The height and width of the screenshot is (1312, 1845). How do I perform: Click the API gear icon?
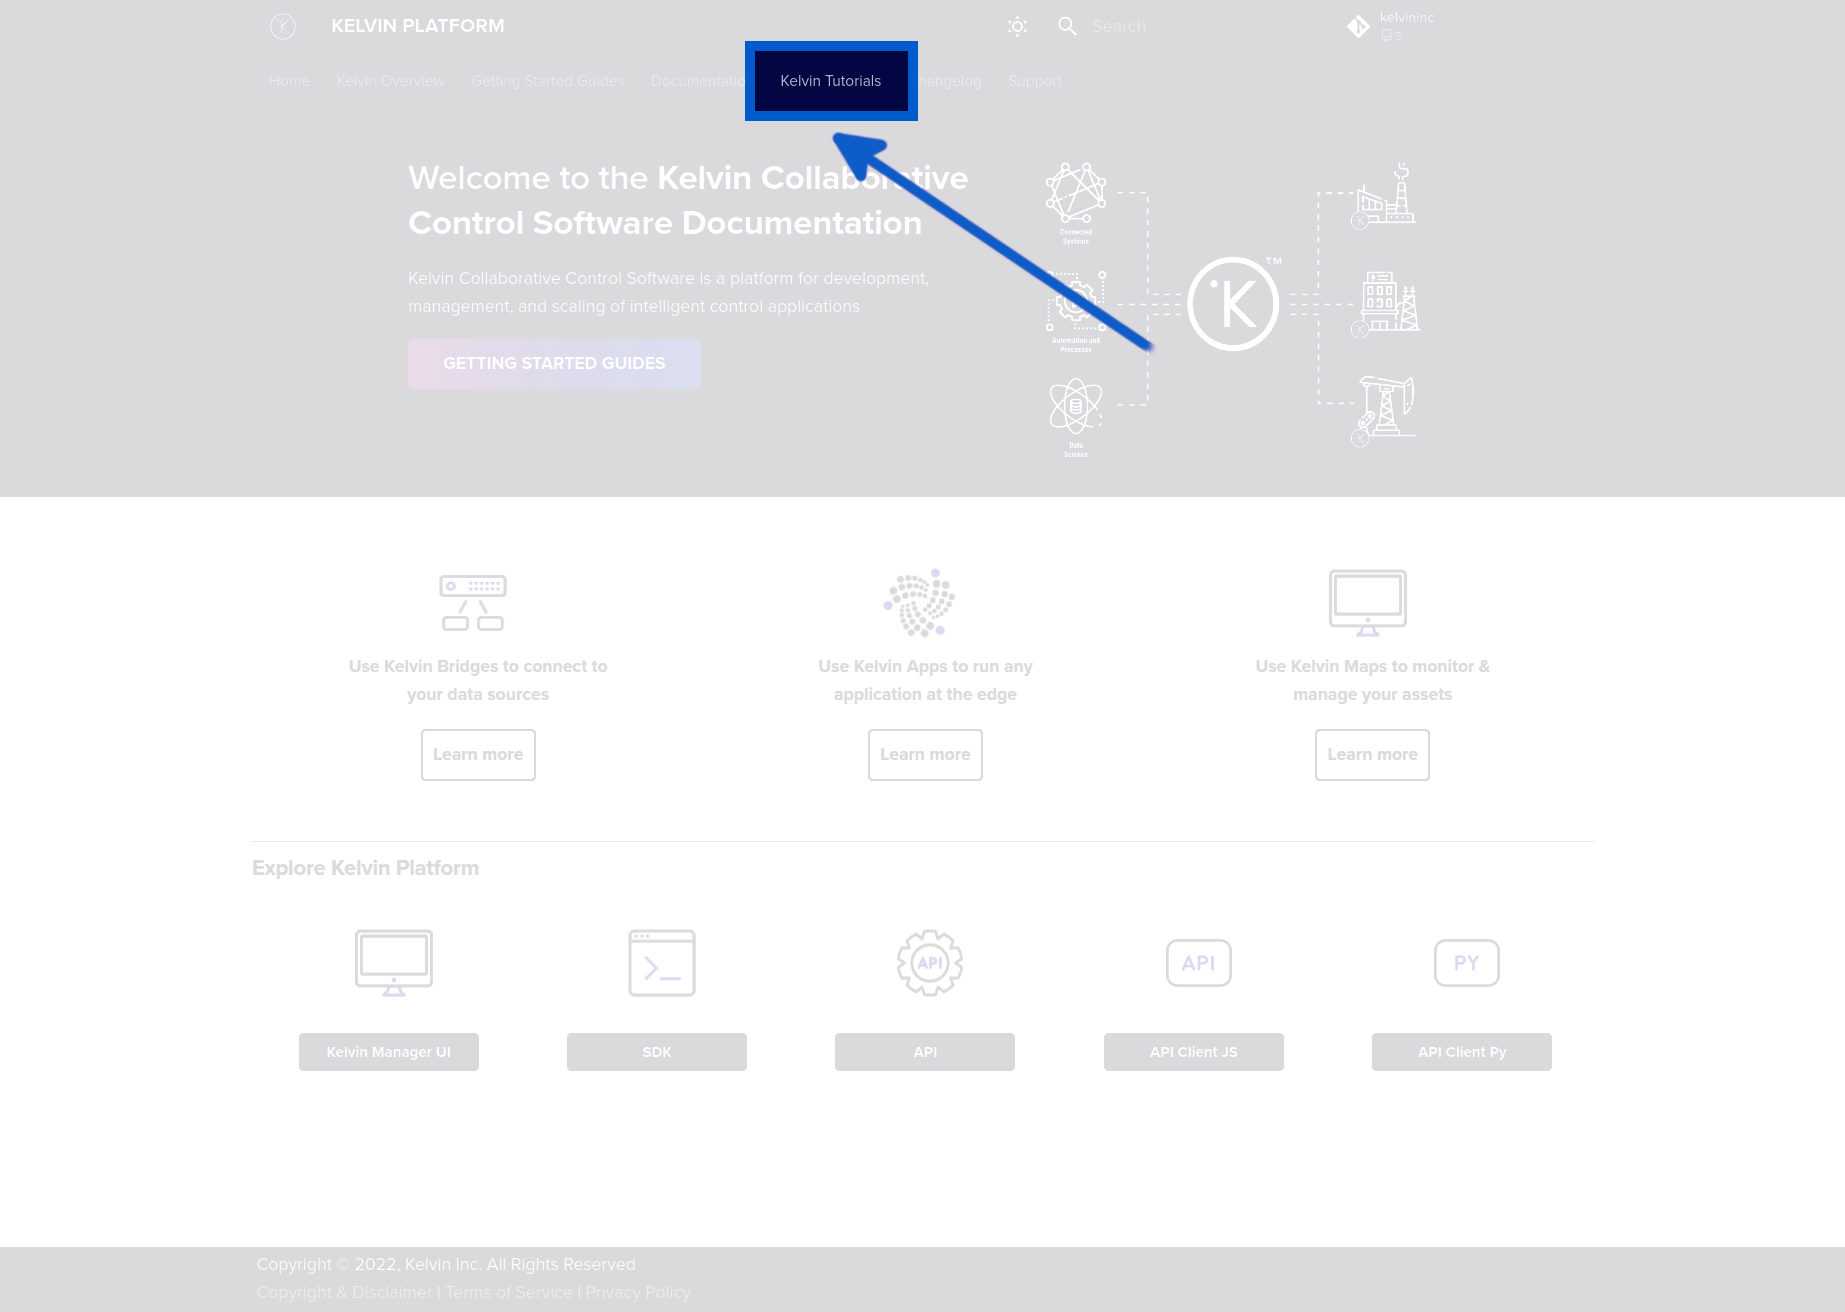(x=929, y=962)
